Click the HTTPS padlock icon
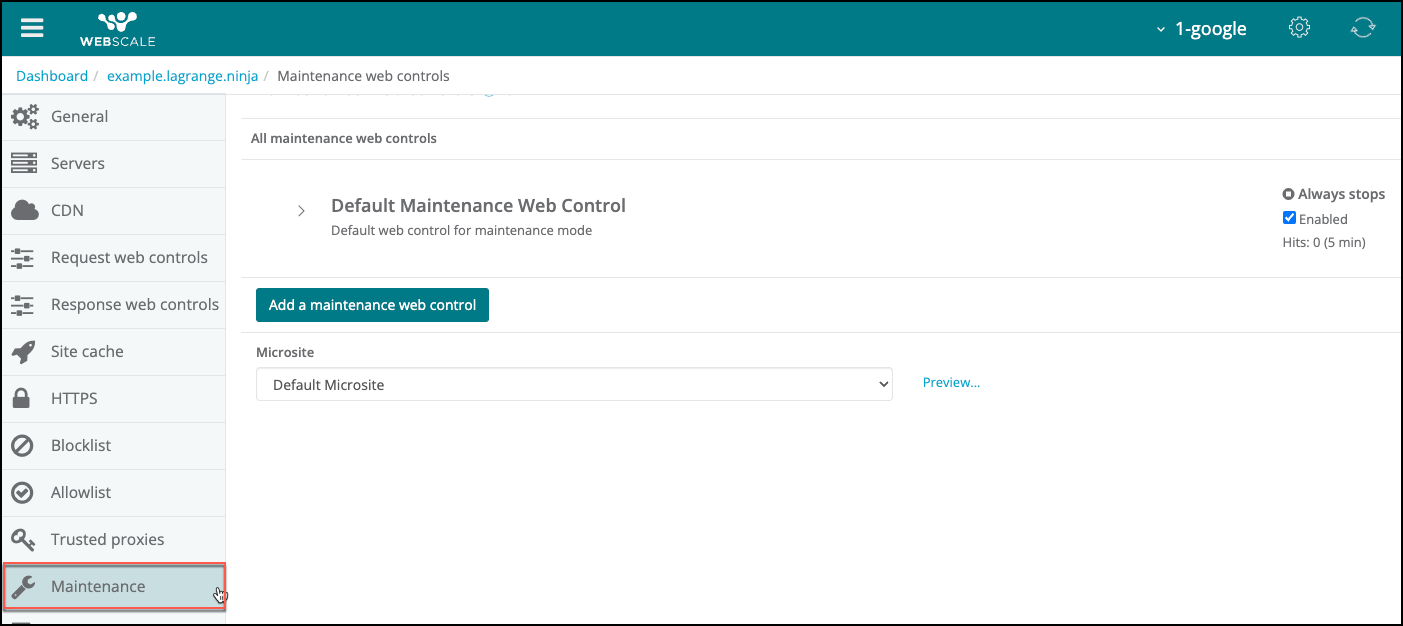1403x626 pixels. click(x=21, y=399)
